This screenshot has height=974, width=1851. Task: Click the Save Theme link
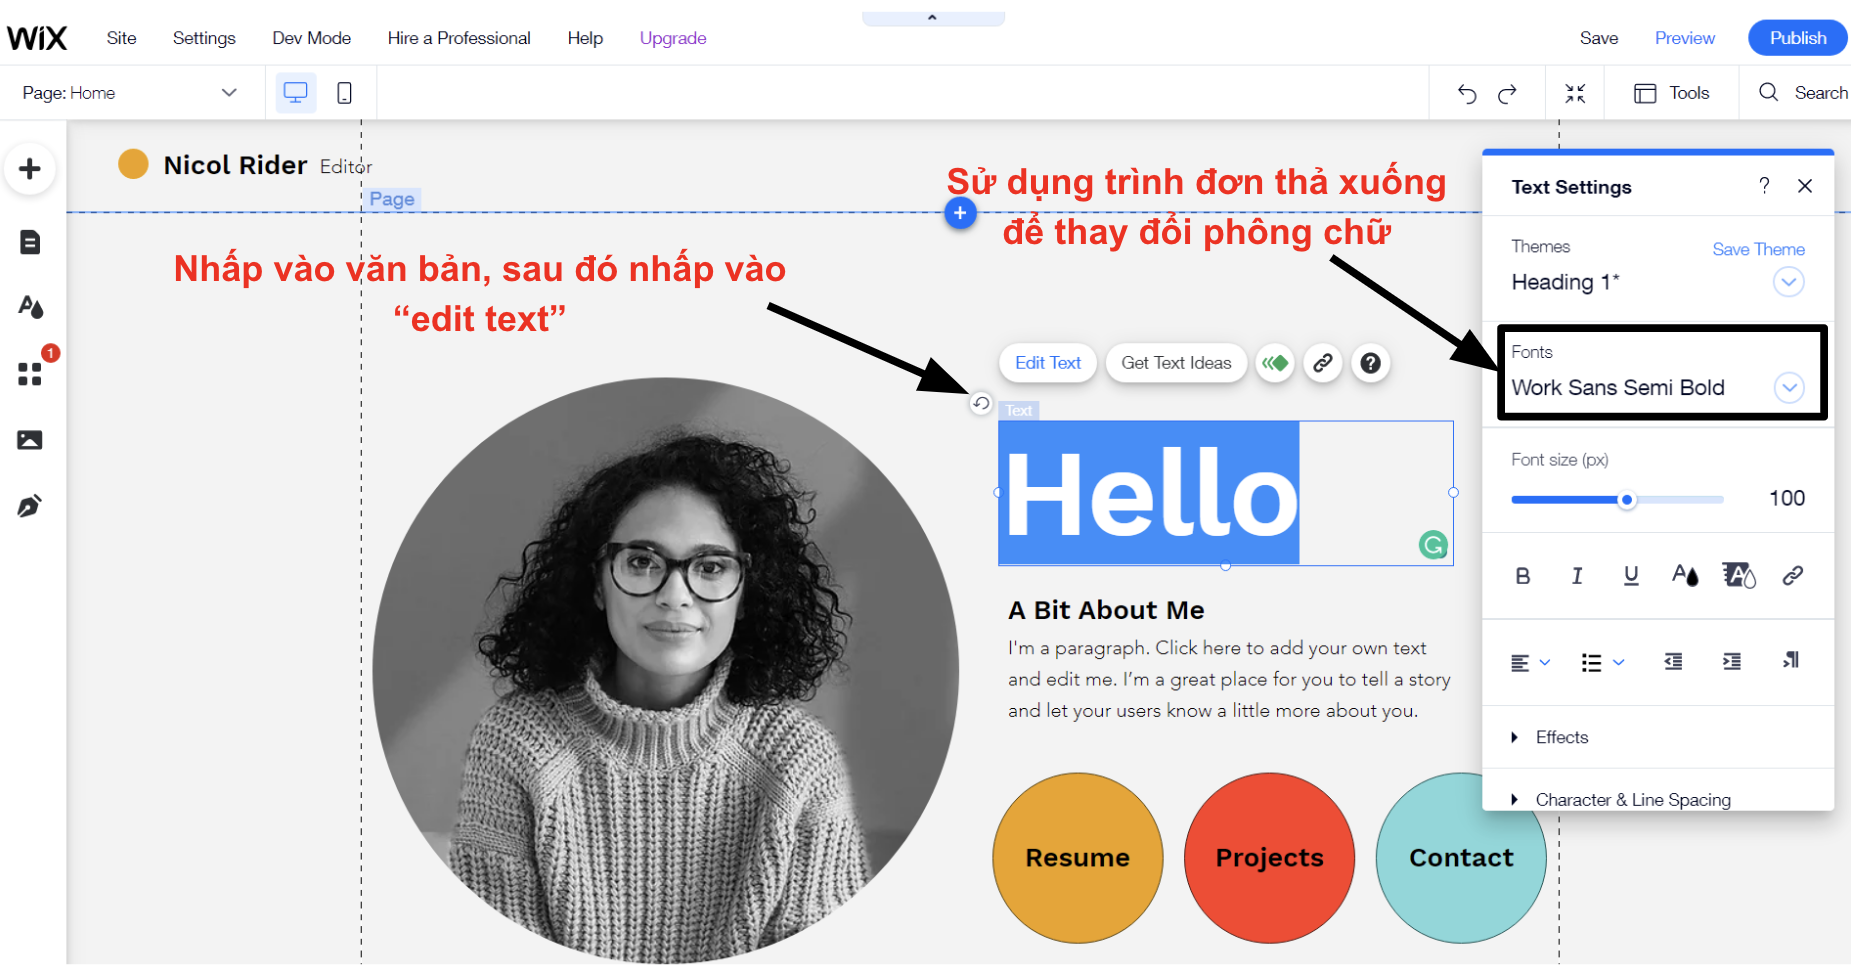tap(1758, 249)
